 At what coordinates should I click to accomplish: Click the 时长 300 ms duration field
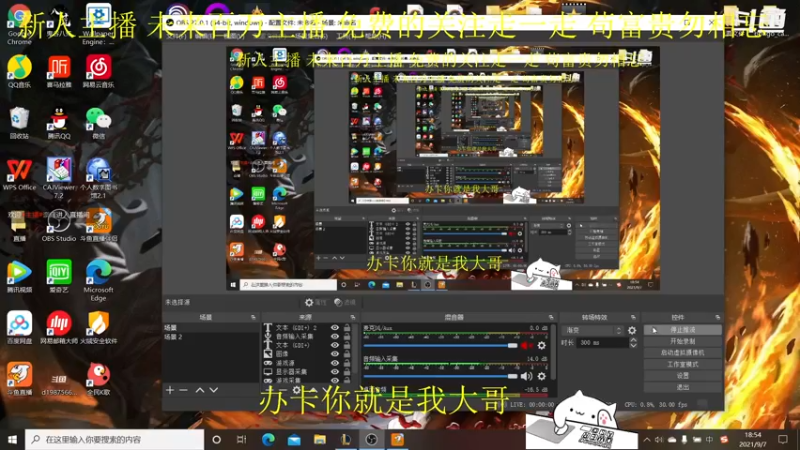click(x=603, y=343)
